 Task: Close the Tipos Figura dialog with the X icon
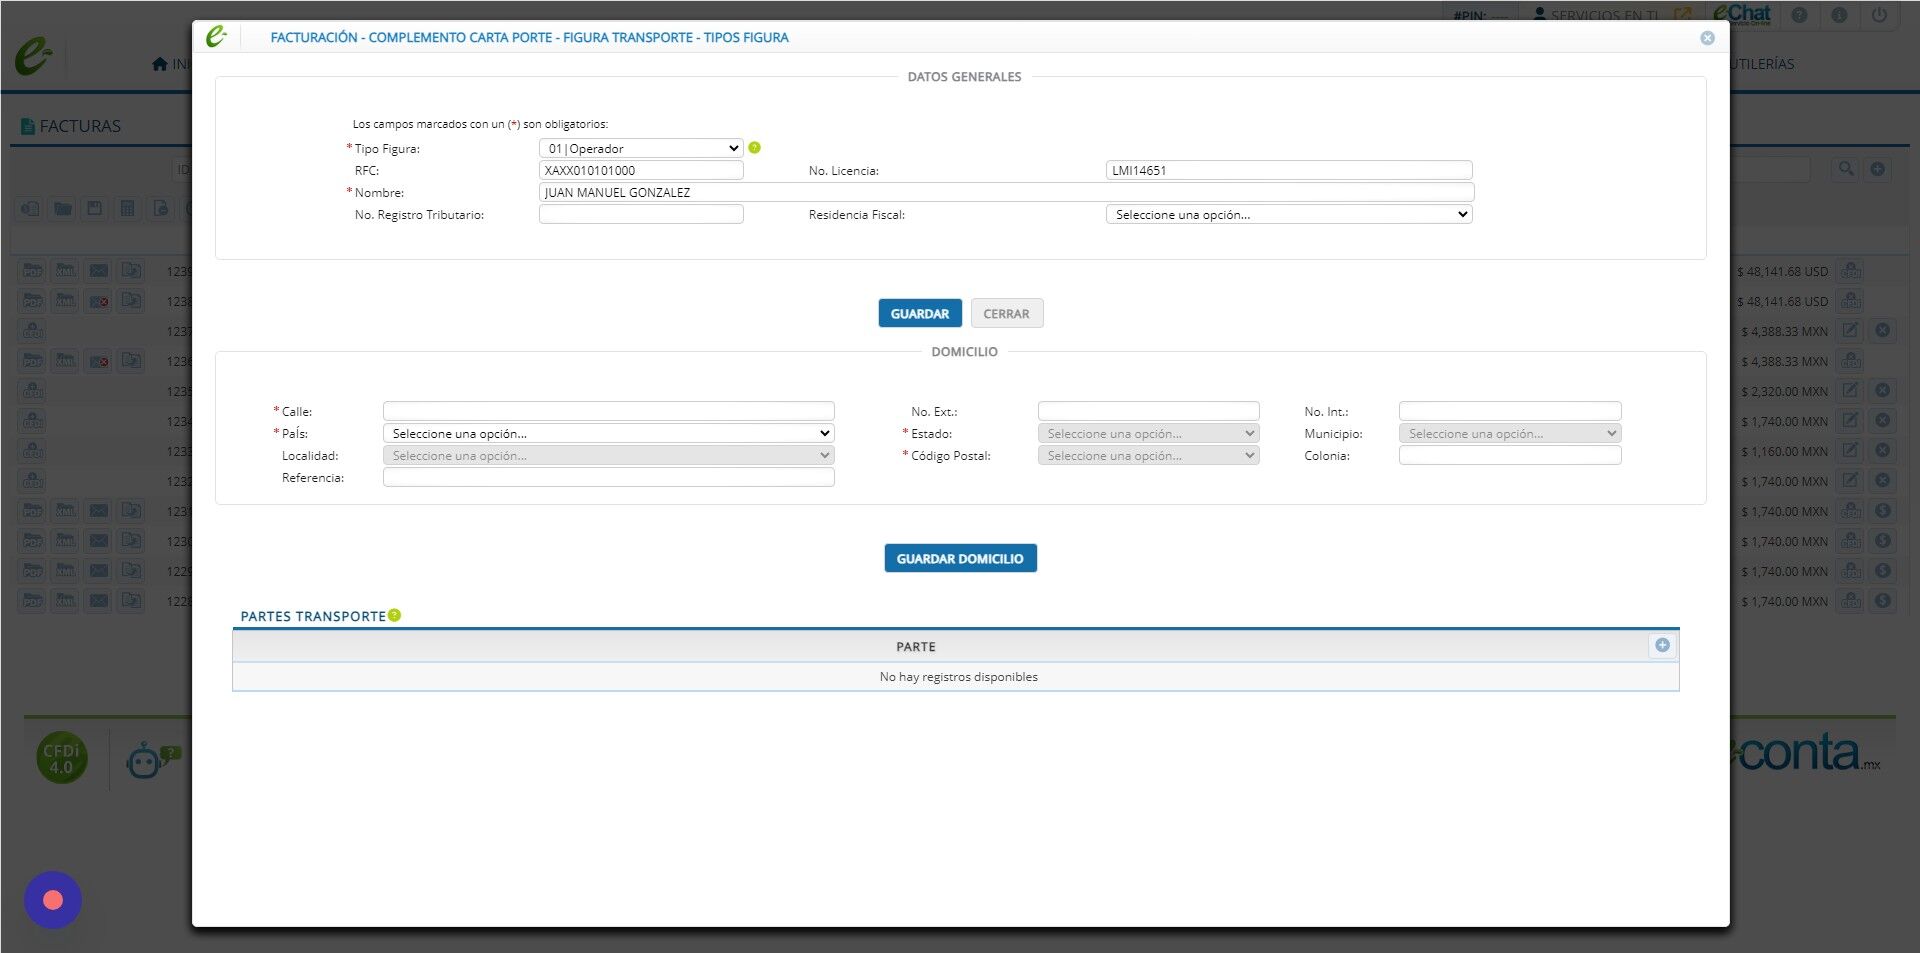click(x=1707, y=38)
